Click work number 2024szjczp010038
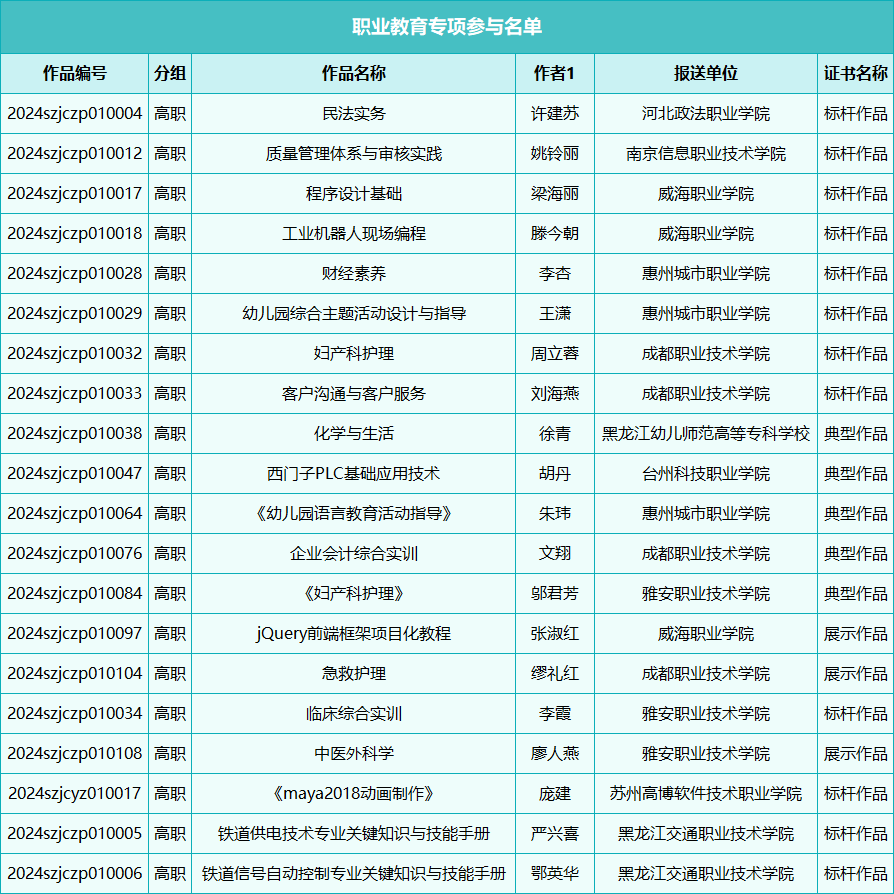 click(75, 433)
